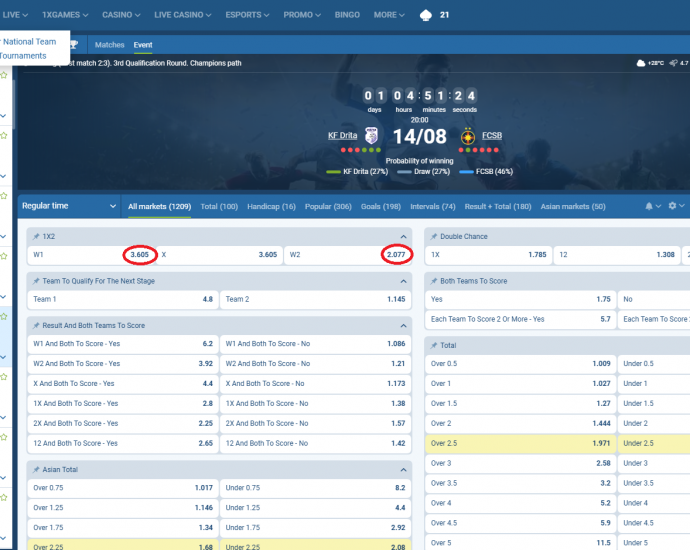This screenshot has height=550, width=690.
Task: Pin the Both Teams To Score market
Action: pos(434,281)
